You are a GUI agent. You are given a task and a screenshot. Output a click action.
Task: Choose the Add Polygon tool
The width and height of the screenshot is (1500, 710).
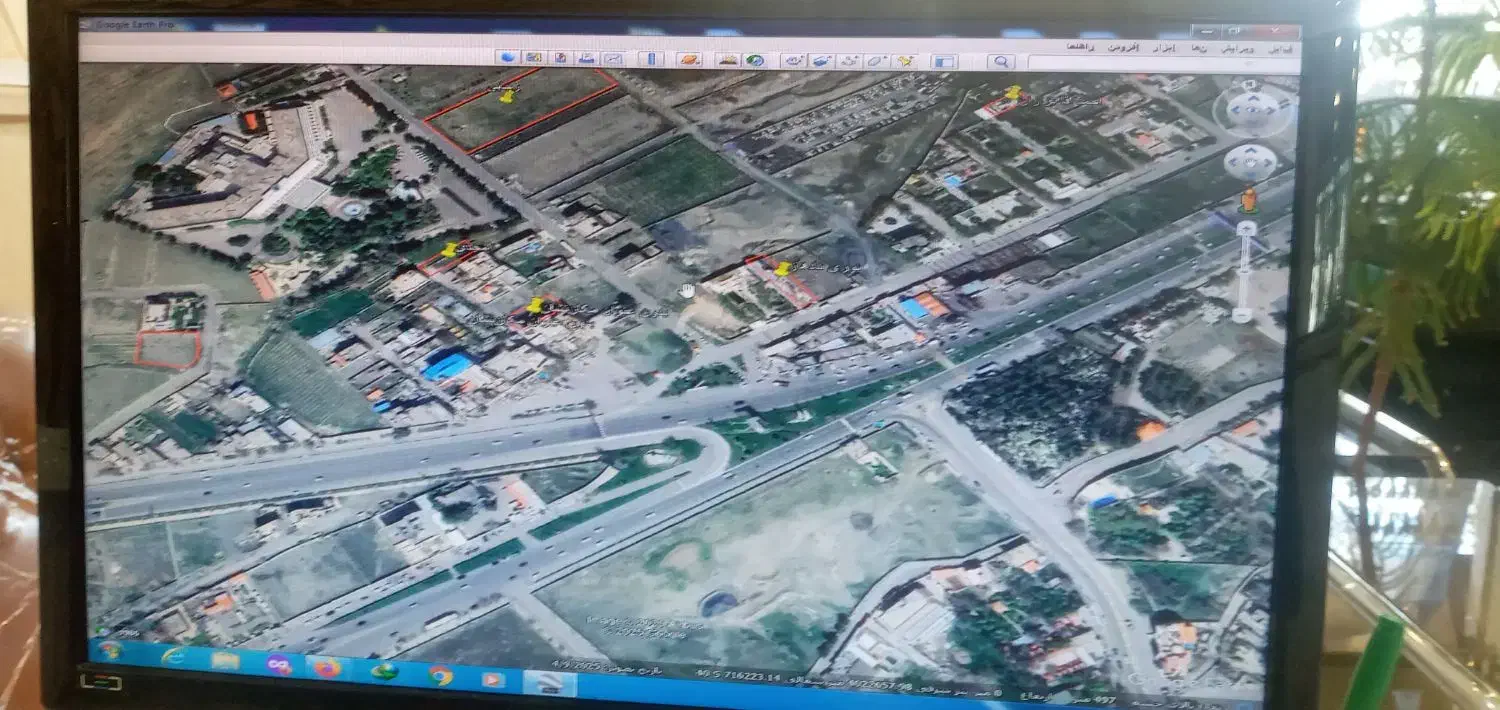click(877, 61)
